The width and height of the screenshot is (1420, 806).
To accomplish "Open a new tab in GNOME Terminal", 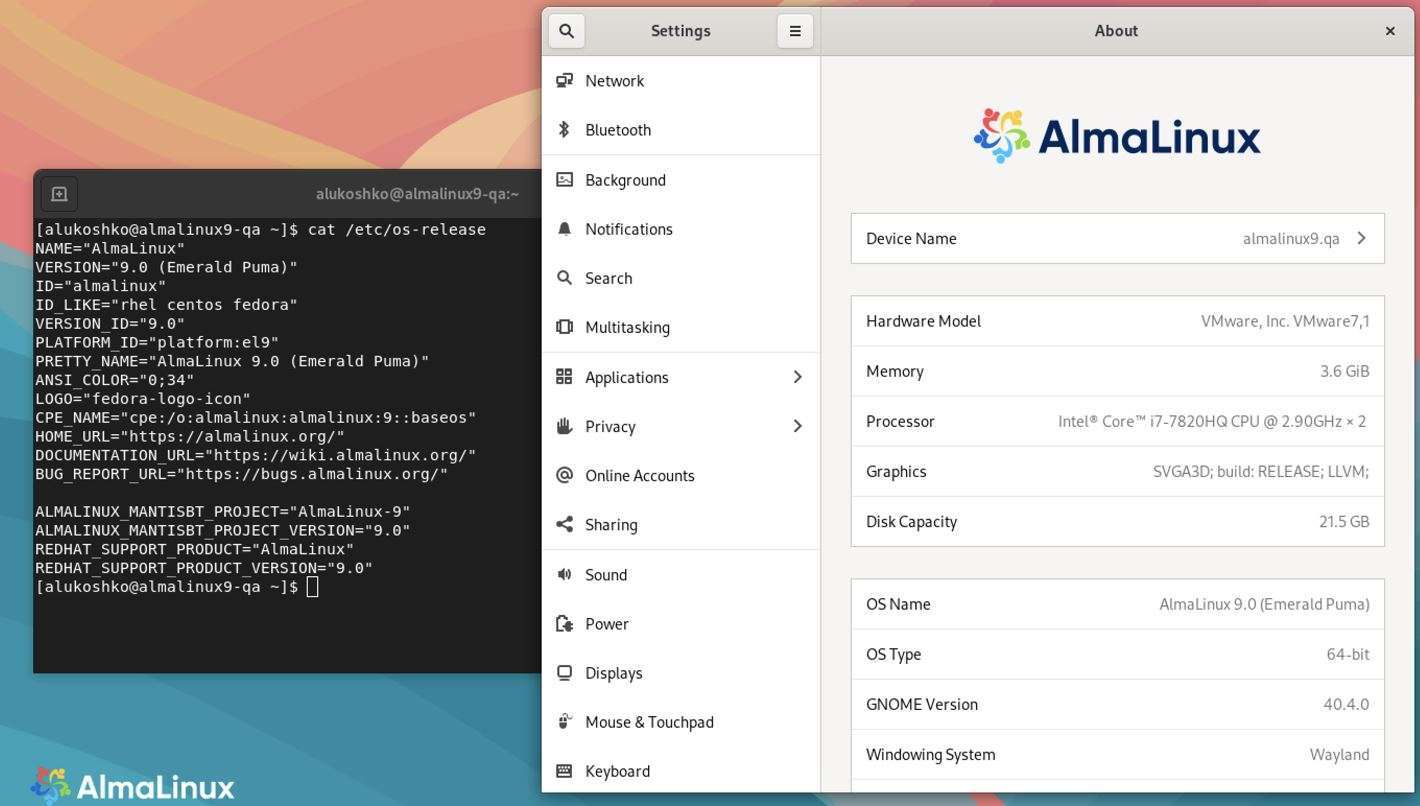I will [59, 193].
